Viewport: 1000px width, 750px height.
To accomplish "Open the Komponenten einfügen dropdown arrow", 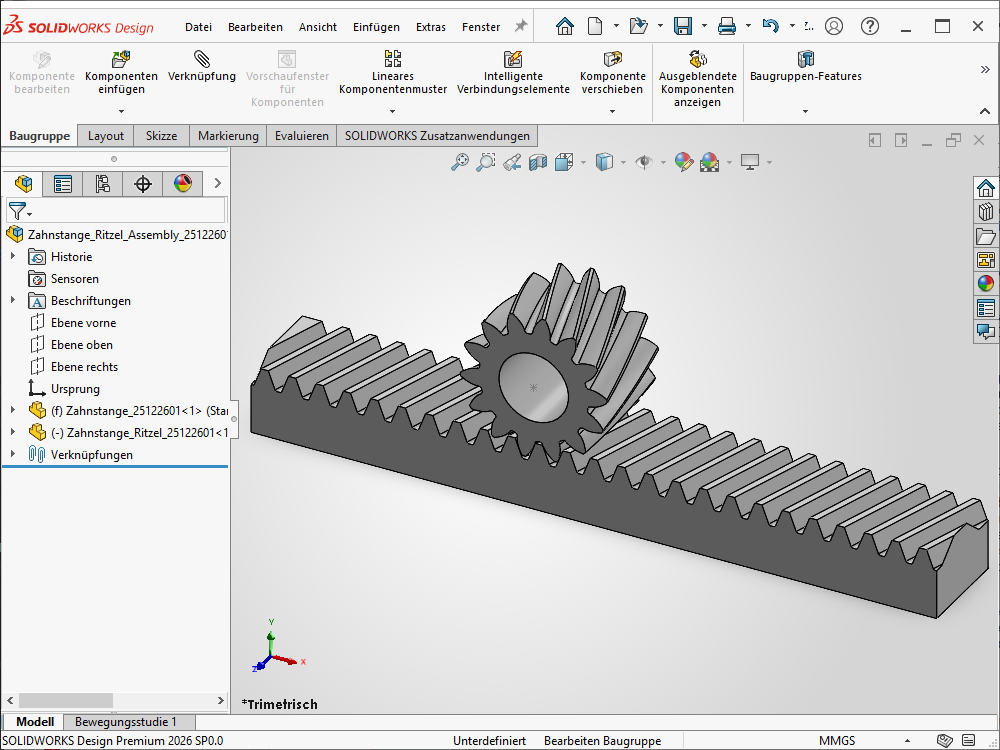I will click(x=121, y=111).
